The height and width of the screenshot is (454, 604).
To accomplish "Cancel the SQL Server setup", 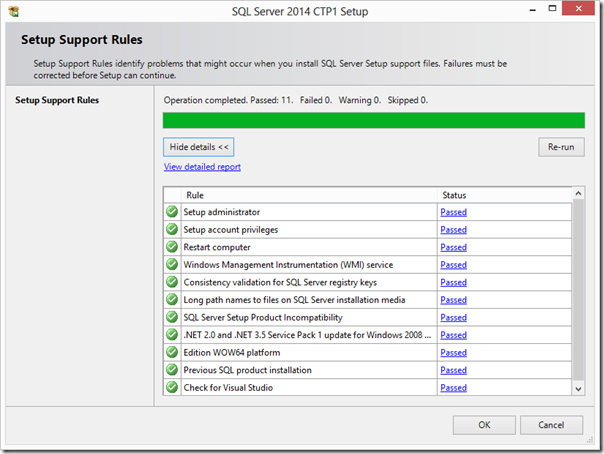I will click(551, 425).
